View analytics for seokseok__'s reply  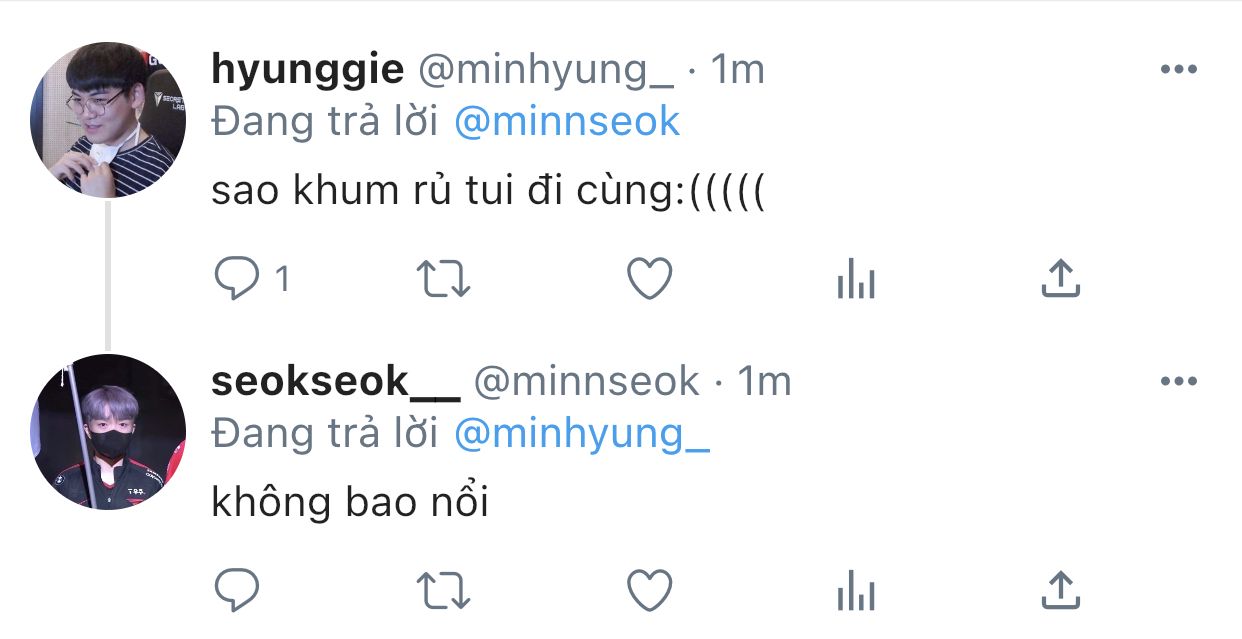click(855, 590)
